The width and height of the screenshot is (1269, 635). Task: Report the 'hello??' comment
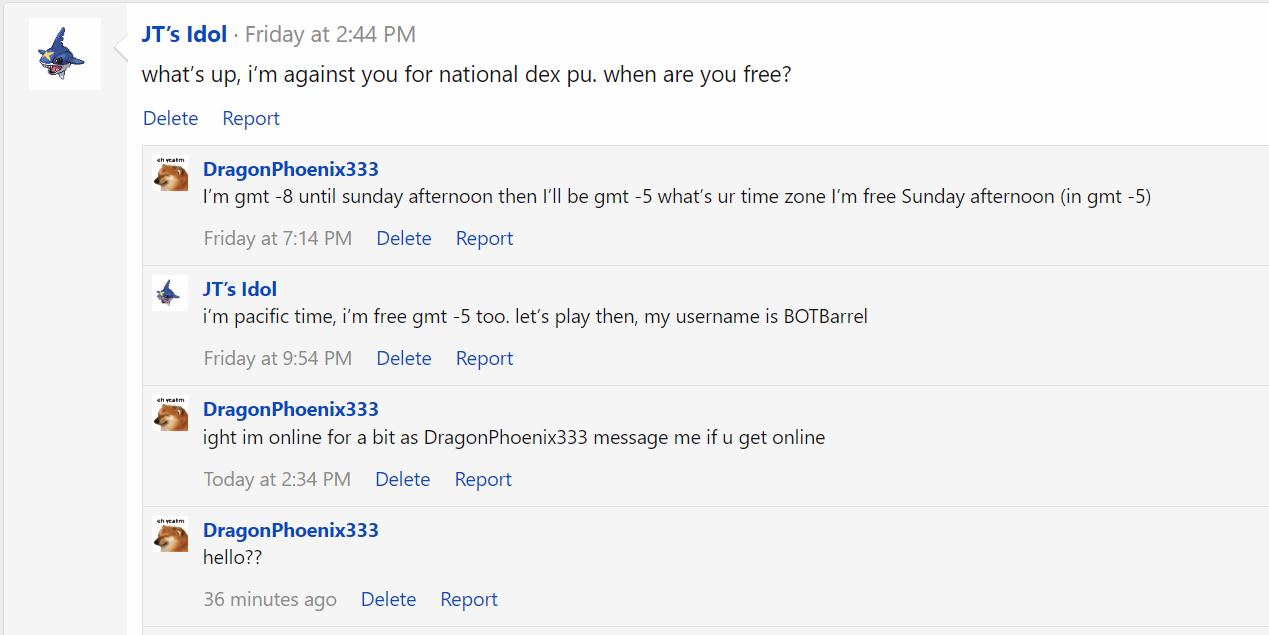coord(469,599)
